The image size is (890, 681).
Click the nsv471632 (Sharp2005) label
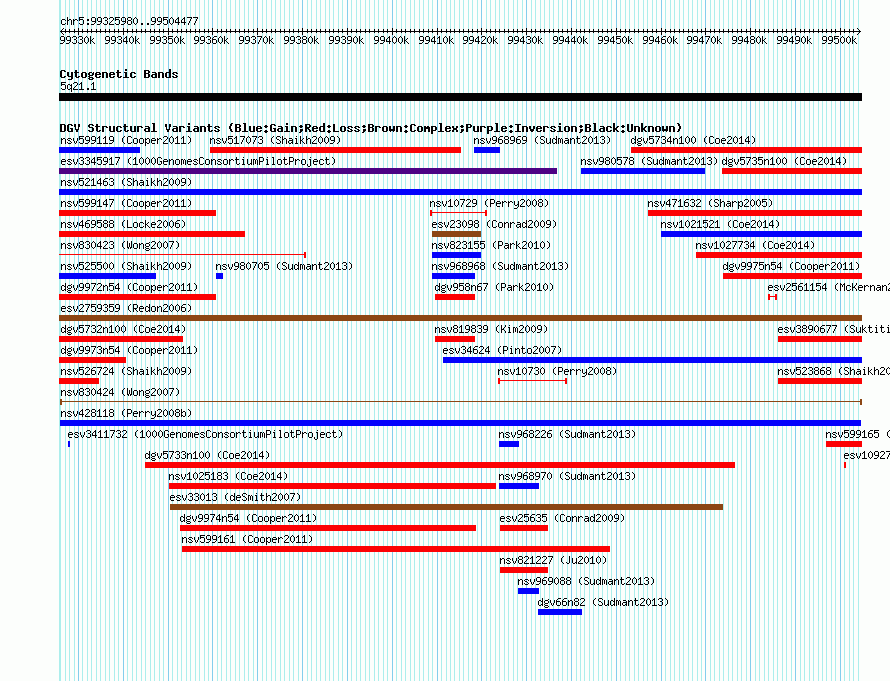(710, 203)
